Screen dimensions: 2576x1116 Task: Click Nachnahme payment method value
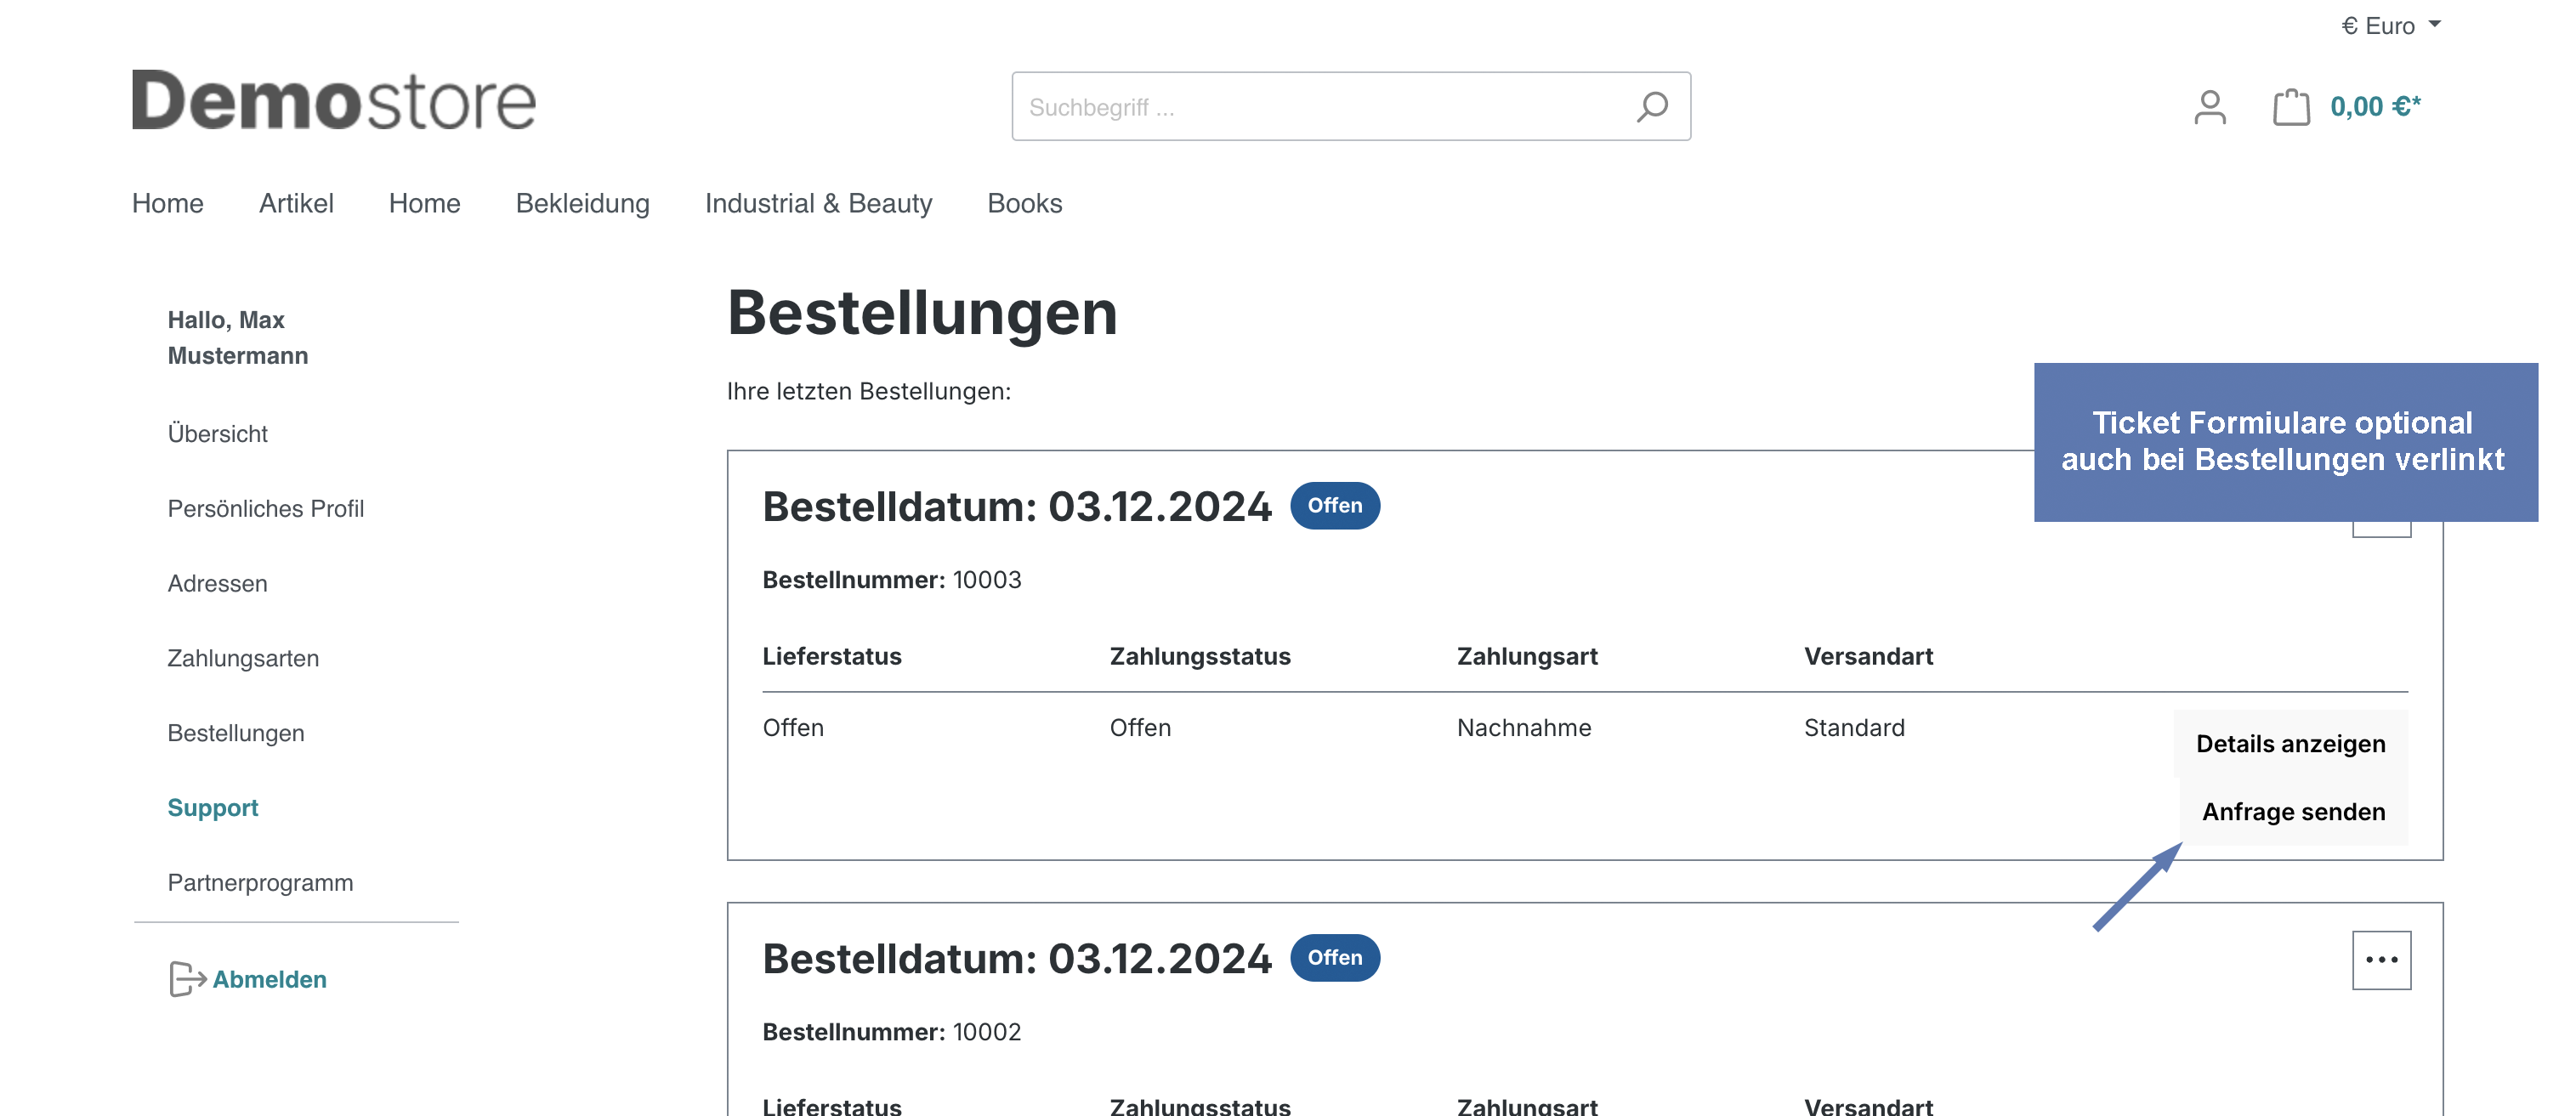pos(1523,728)
